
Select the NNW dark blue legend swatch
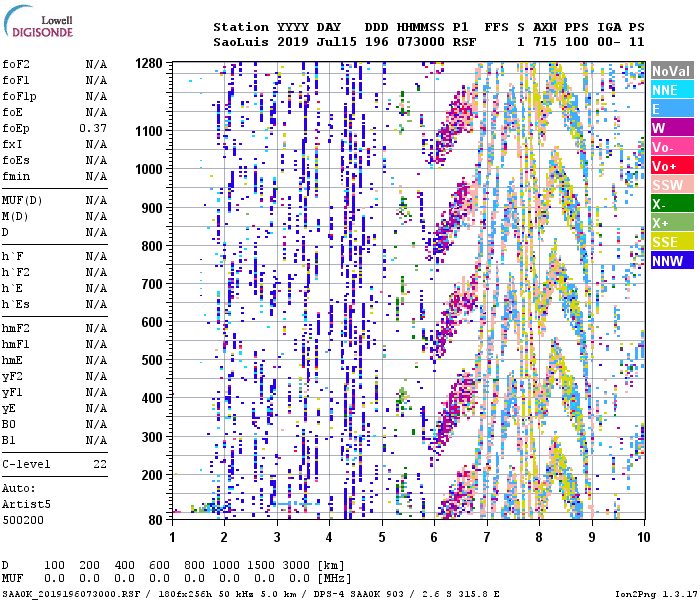pos(672,260)
